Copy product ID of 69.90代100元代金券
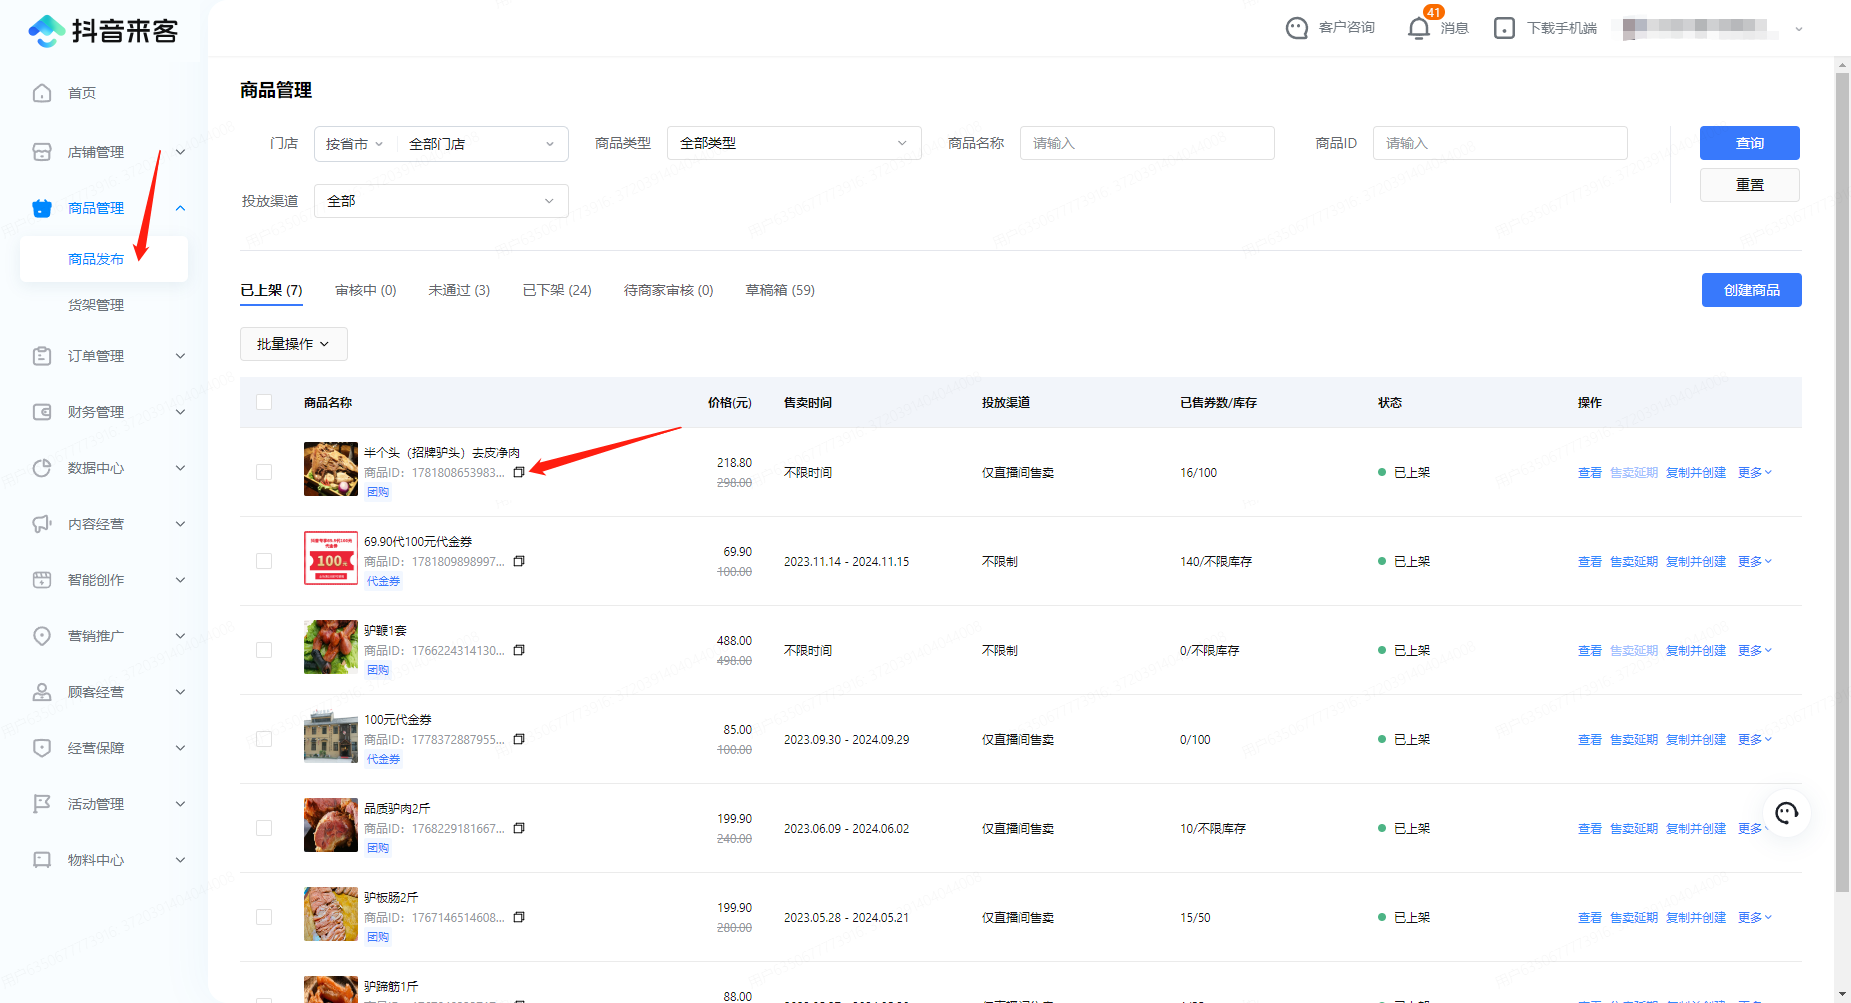This screenshot has height=1003, width=1851. pos(519,561)
